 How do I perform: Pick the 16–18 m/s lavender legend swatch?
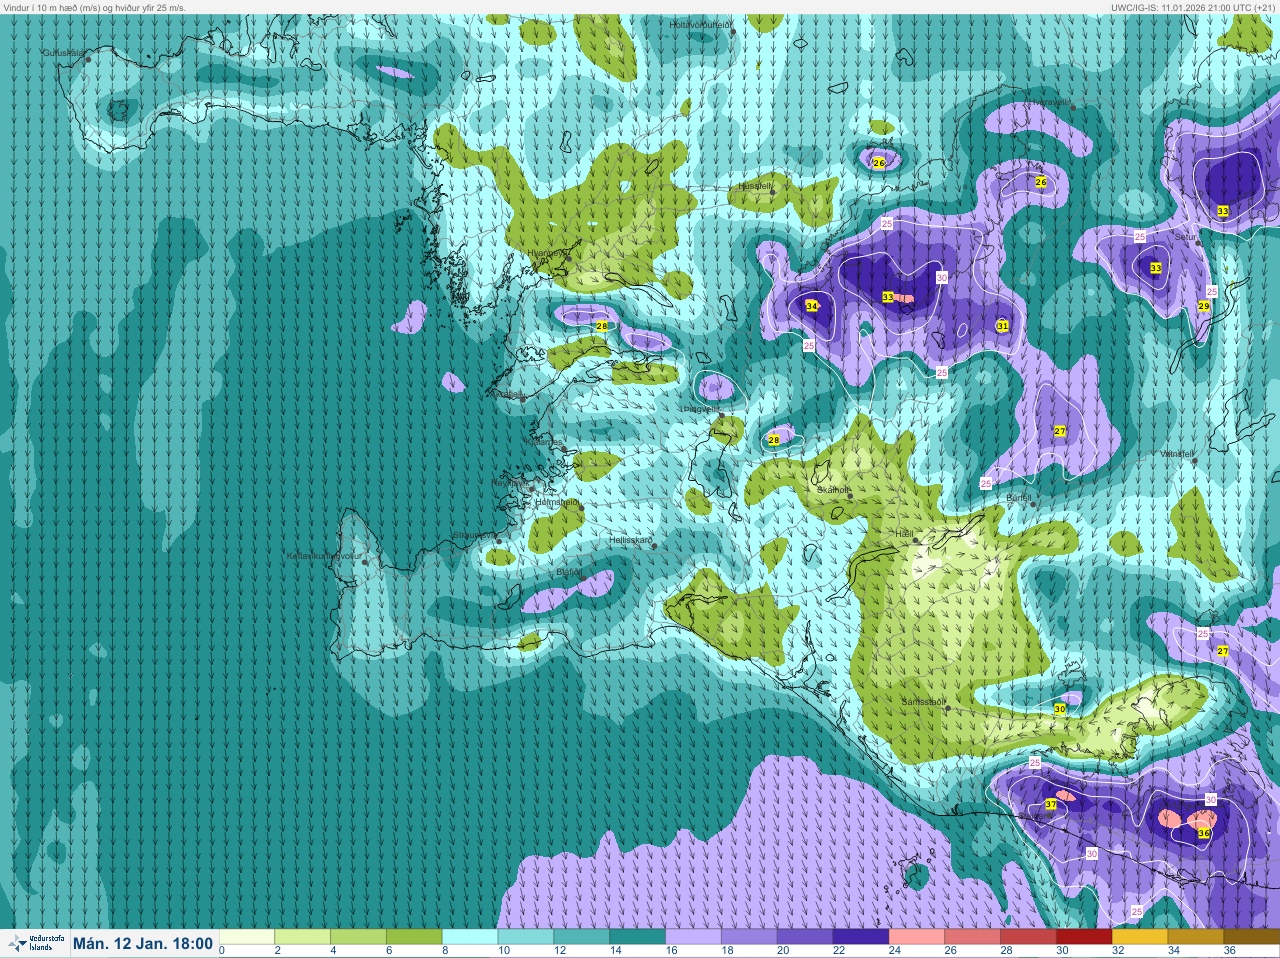(693, 937)
